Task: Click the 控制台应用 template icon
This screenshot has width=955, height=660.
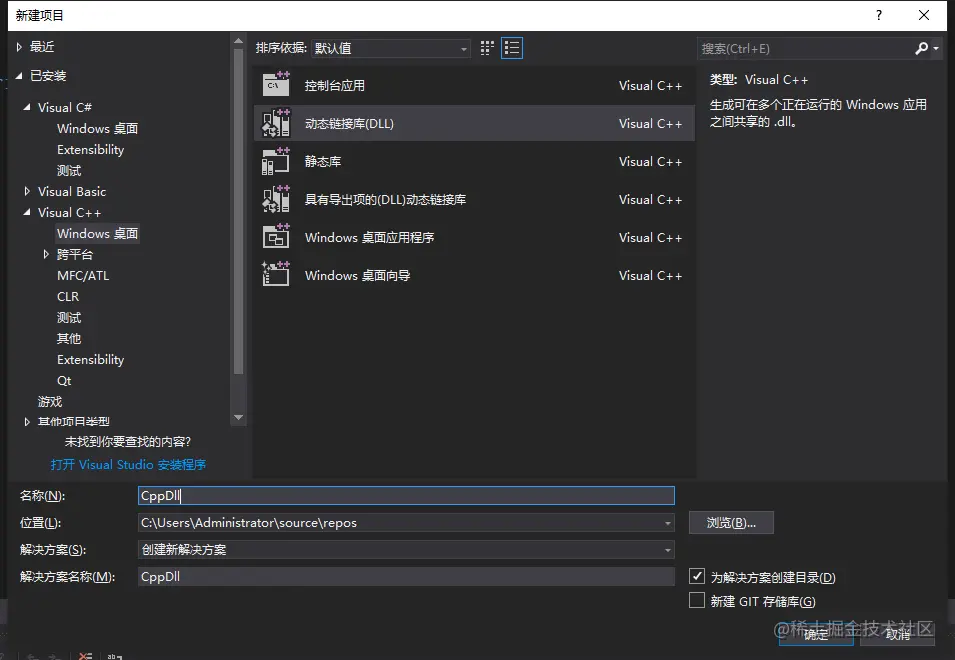Action: click(276, 85)
